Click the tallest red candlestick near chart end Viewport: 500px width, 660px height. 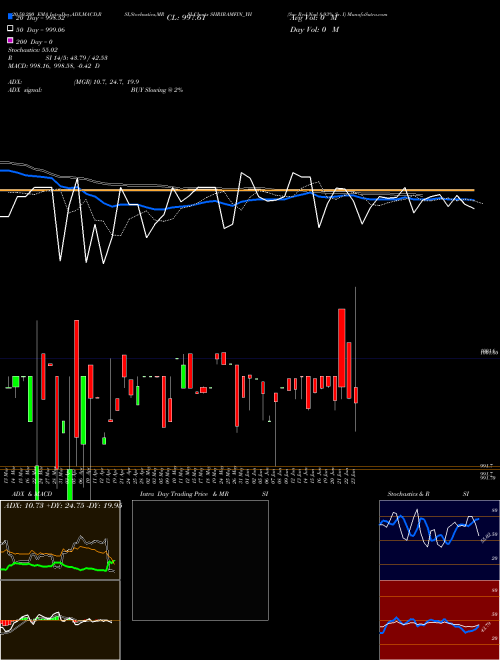point(342,348)
